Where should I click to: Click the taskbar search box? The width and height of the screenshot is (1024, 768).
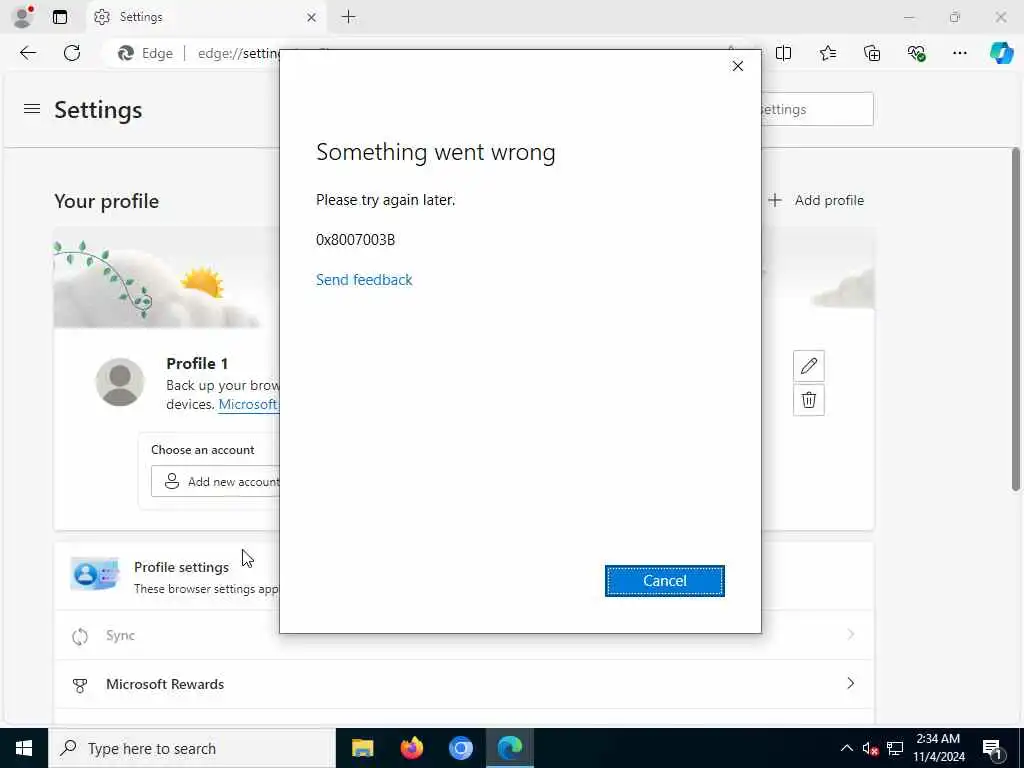[x=191, y=748]
